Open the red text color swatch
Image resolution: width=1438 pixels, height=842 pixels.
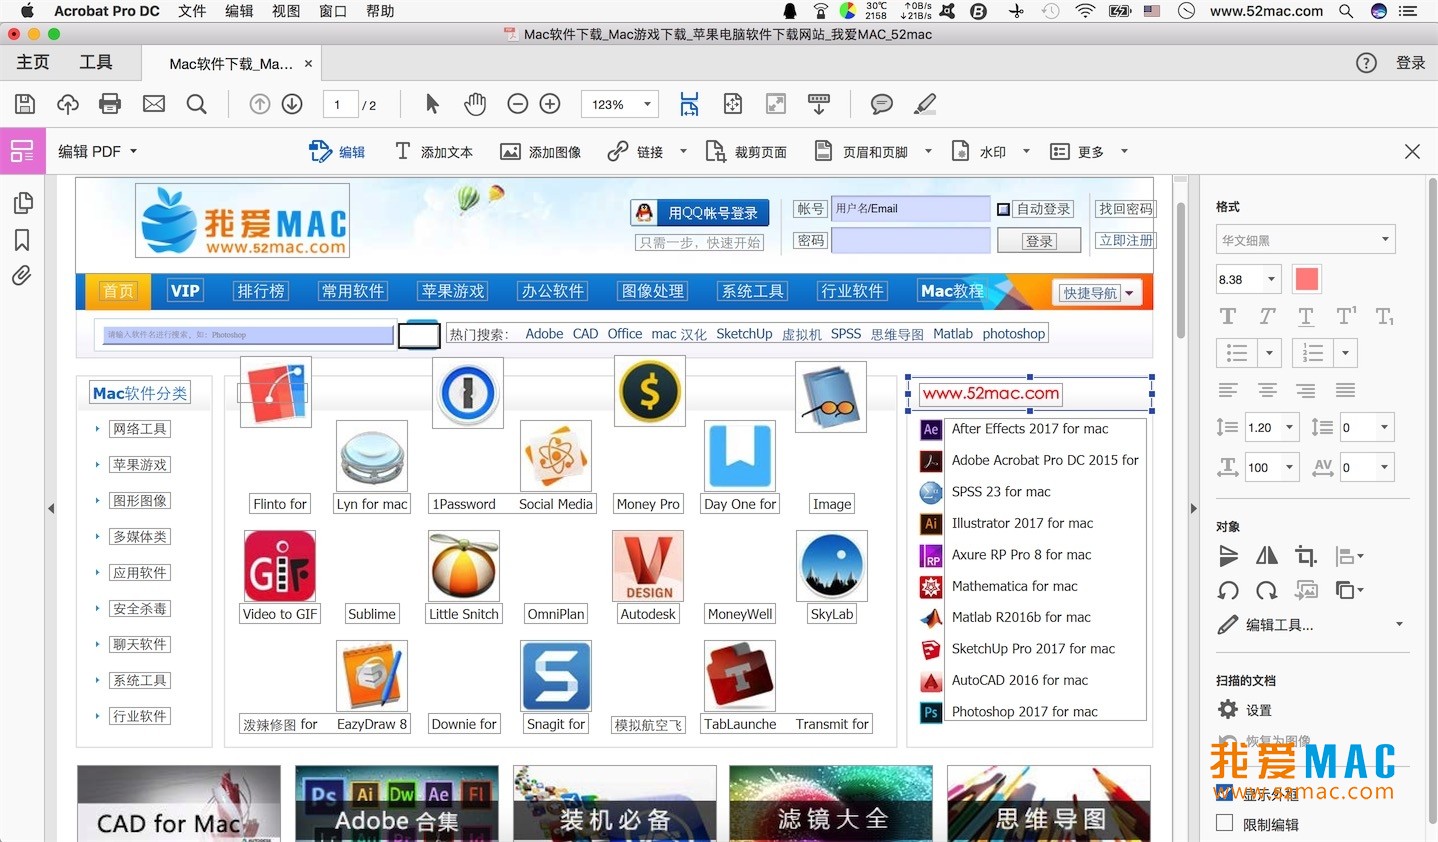click(1307, 279)
